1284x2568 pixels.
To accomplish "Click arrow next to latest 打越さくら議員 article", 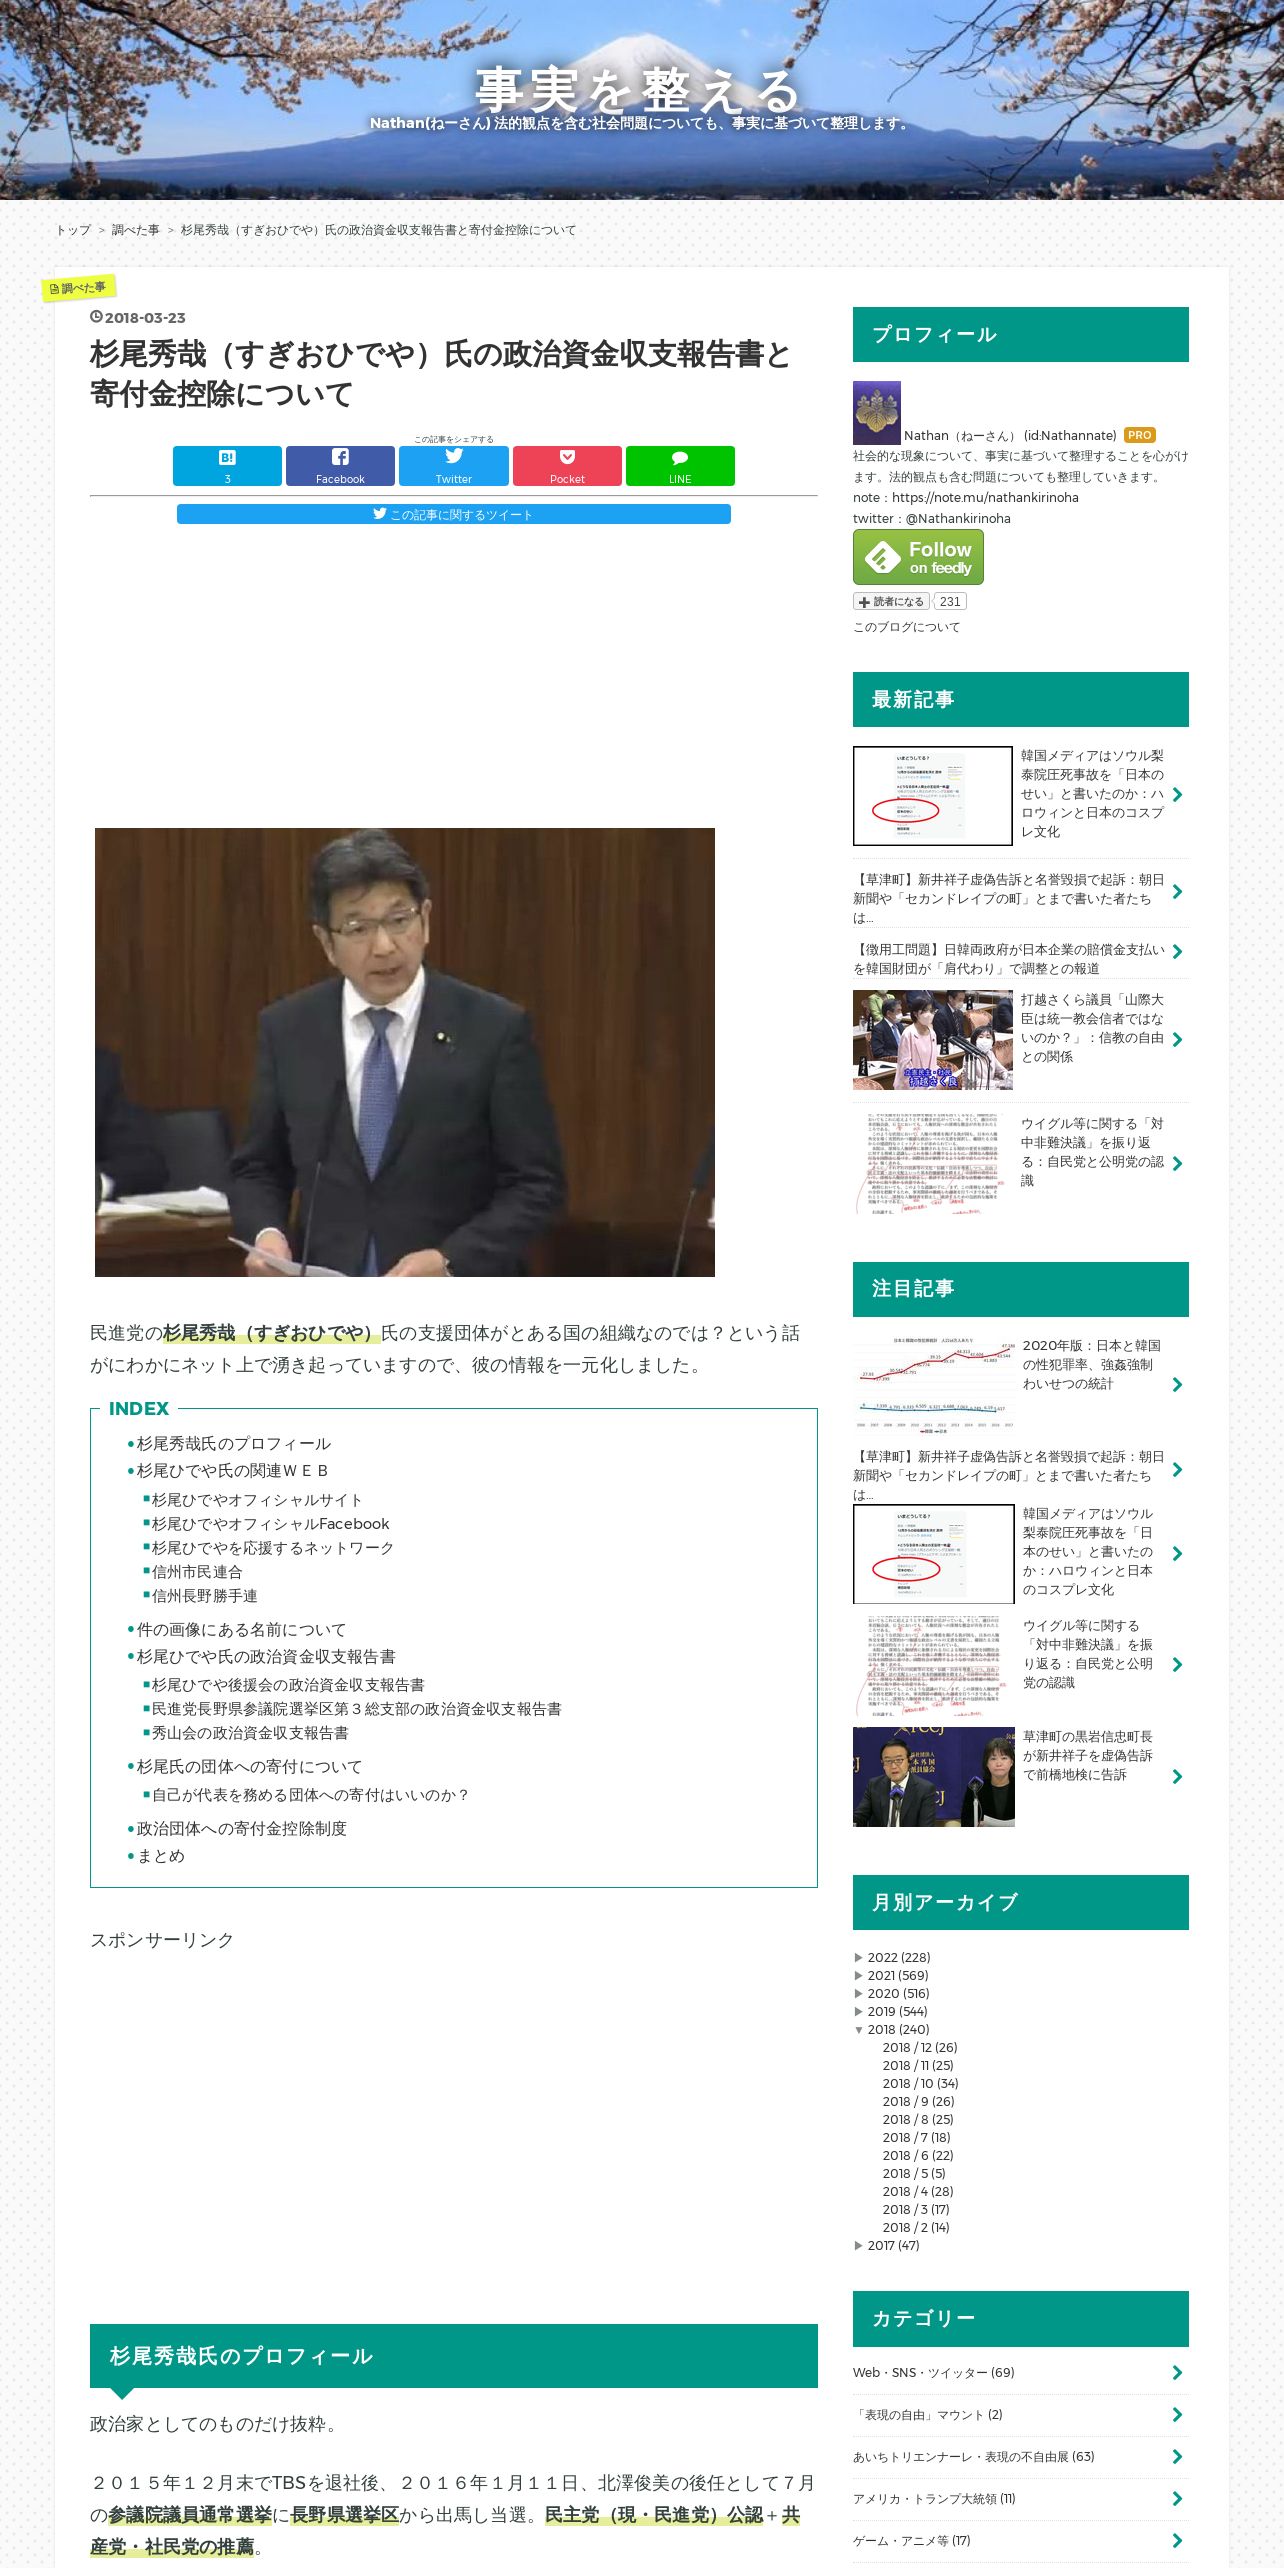I will (1177, 1040).
